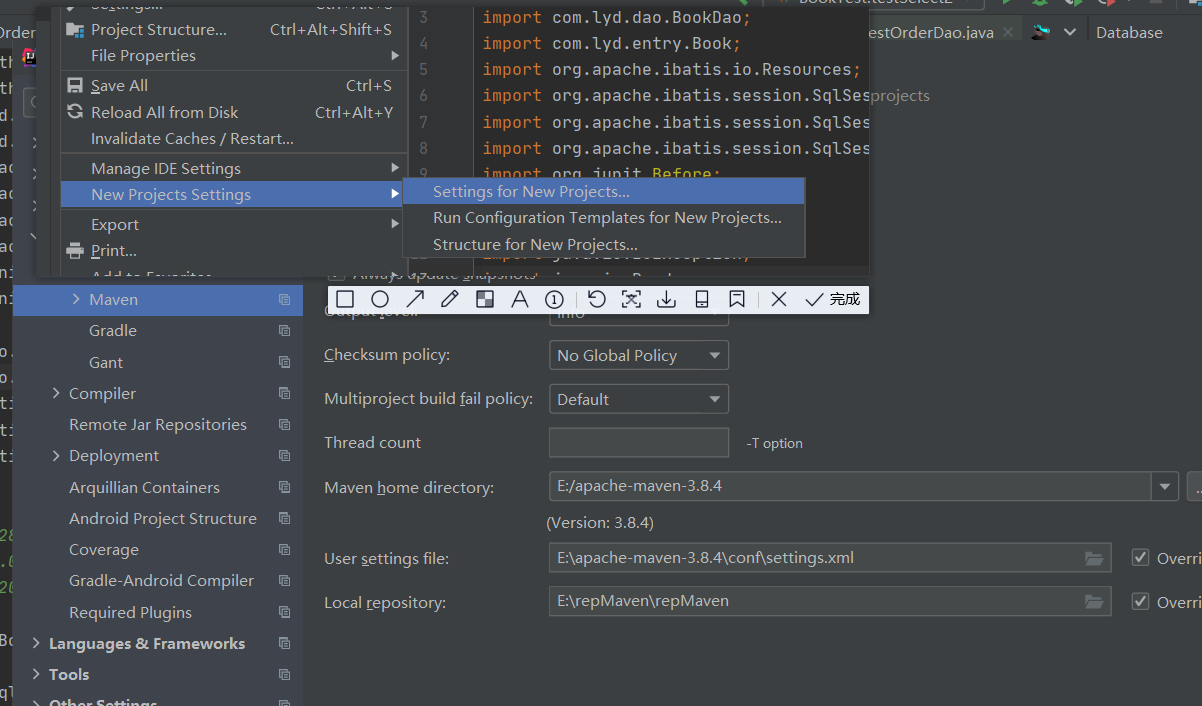Screen dimensions: 1202x706
Task: Open the Maven home directory dropdown arrow
Action: pyautogui.click(x=1164, y=488)
